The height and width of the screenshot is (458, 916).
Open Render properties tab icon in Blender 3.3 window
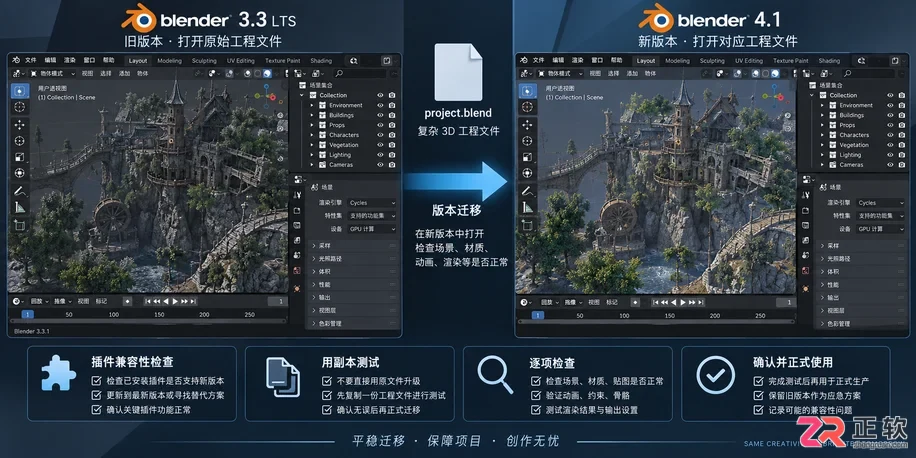(x=297, y=210)
